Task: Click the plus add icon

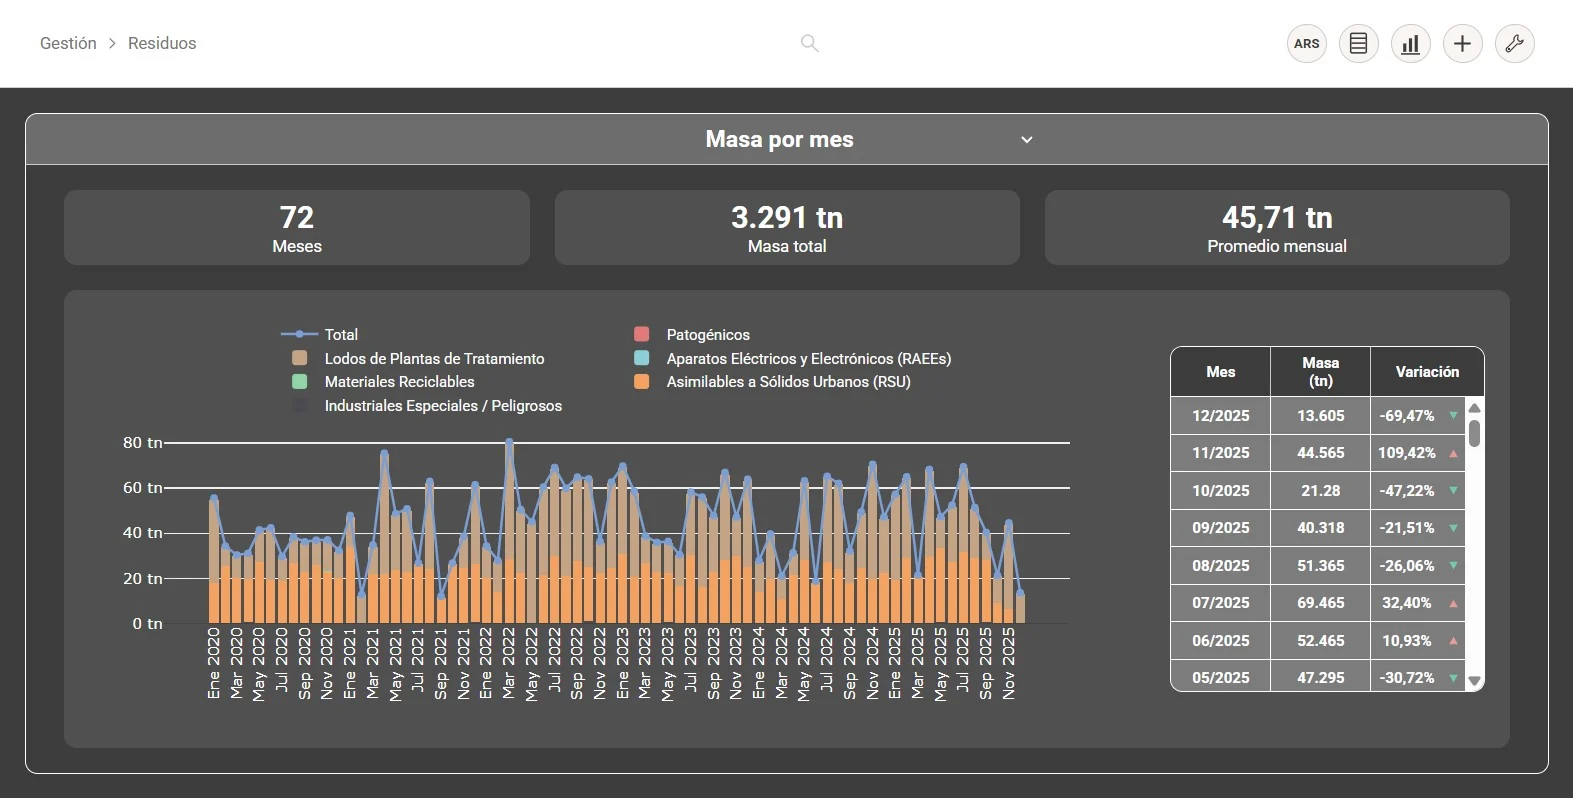Action: coord(1463,43)
